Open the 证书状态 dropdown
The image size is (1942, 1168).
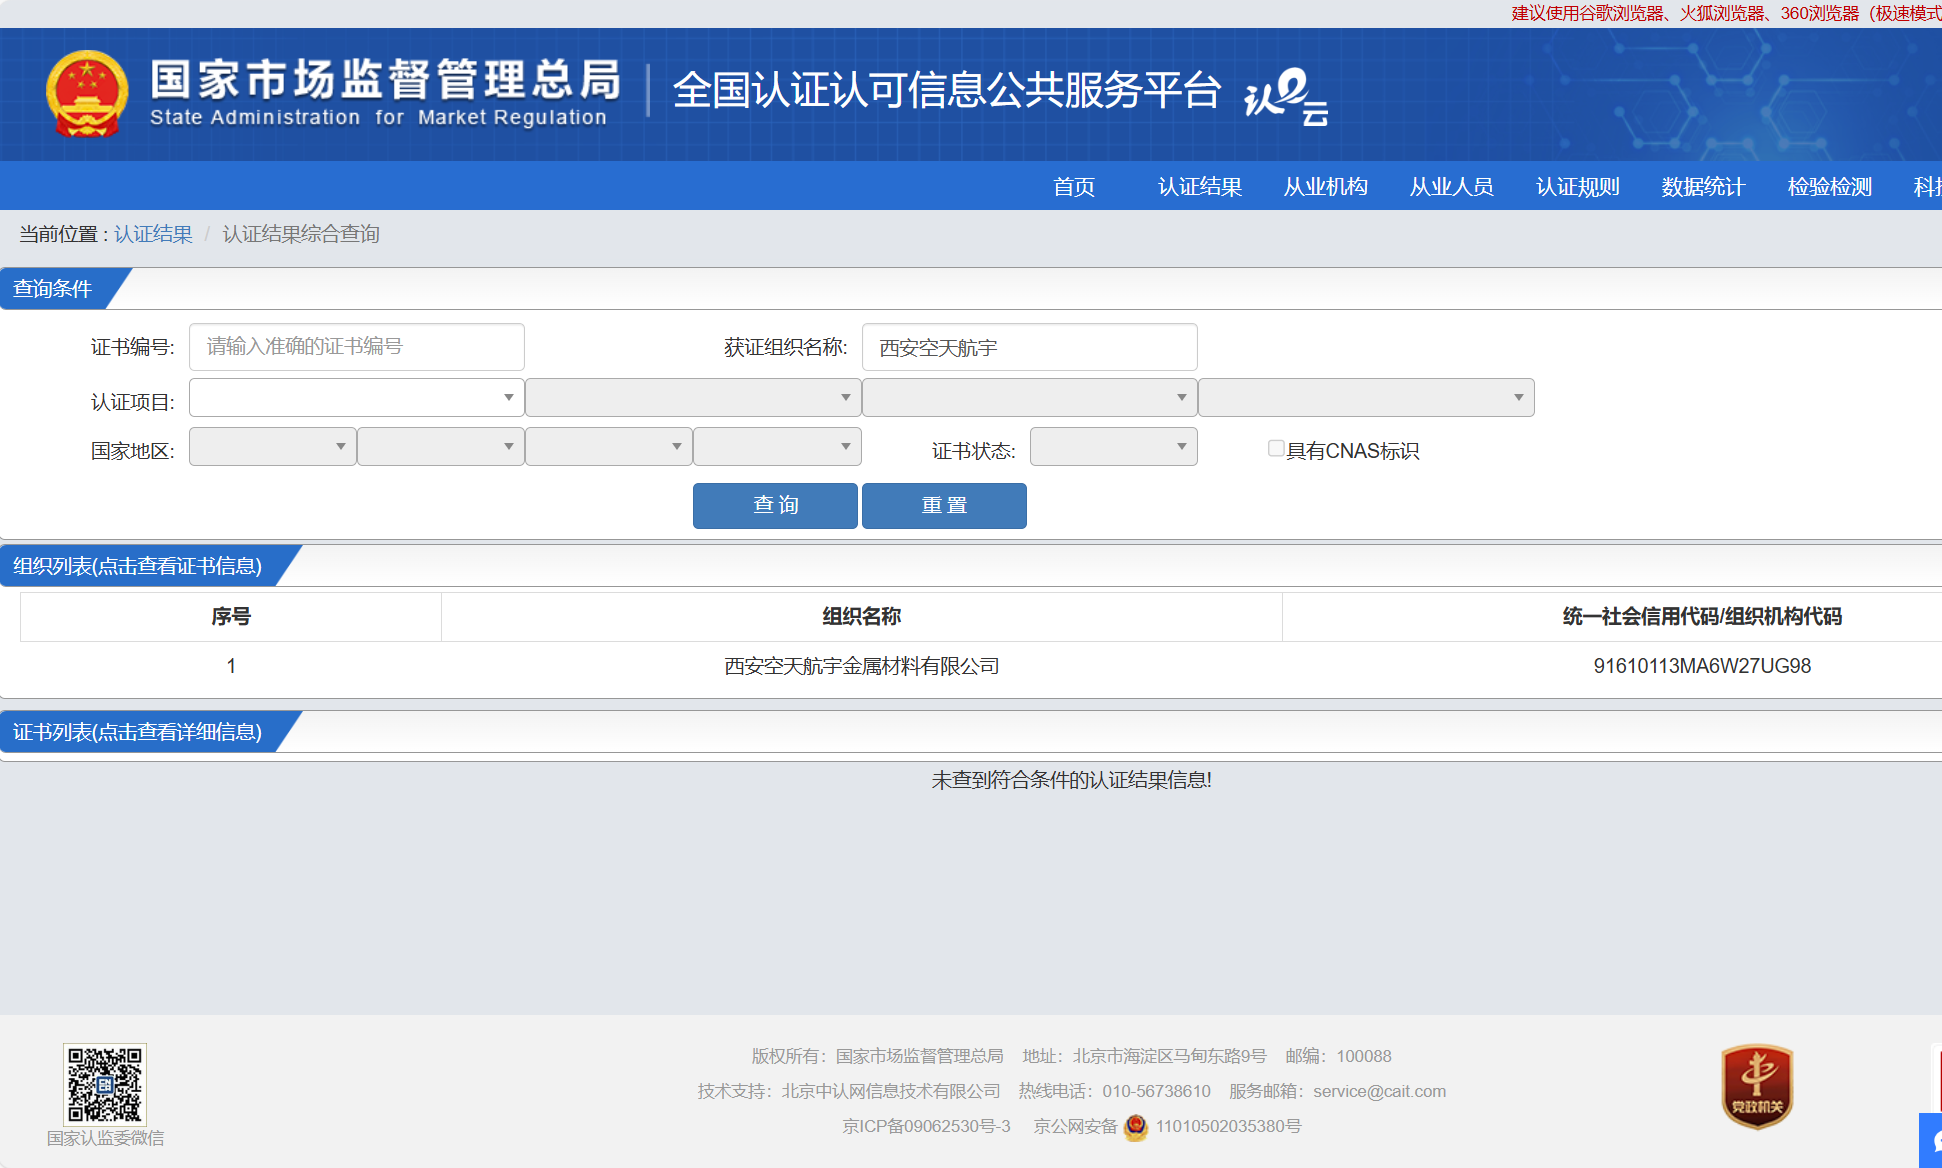(1113, 447)
